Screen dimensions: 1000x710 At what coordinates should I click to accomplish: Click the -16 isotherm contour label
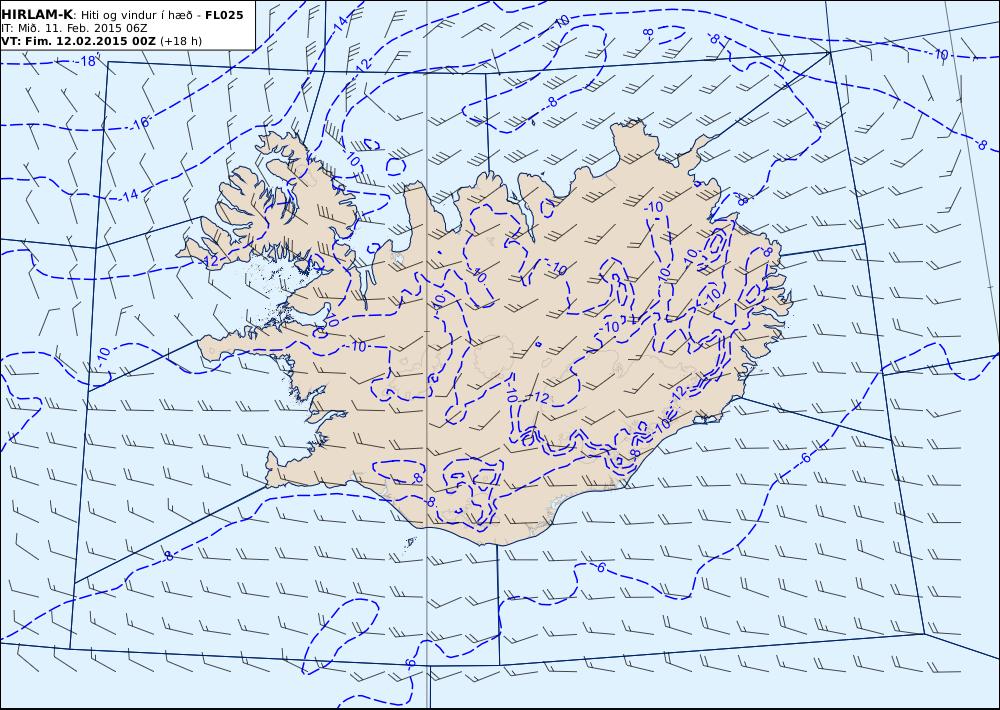[x=140, y=122]
